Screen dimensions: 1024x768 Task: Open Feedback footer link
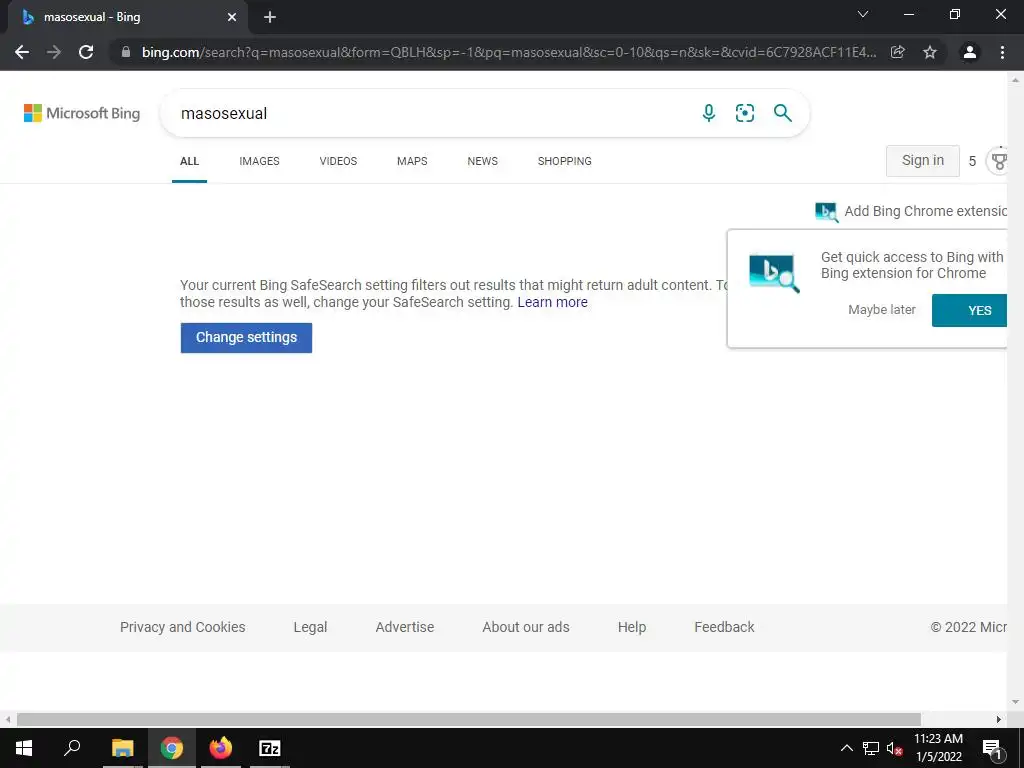pyautogui.click(x=724, y=627)
